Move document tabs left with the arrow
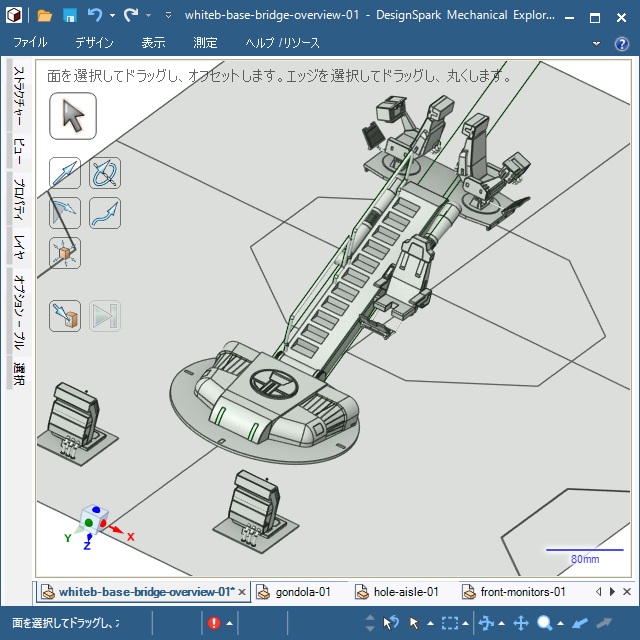This screenshot has height=640, width=640. [x=599, y=591]
